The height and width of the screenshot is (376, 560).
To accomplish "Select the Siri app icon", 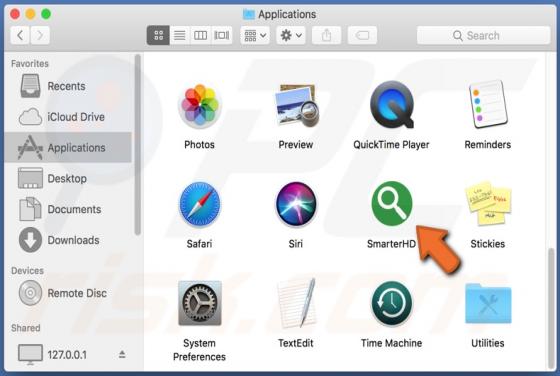I will (x=296, y=204).
